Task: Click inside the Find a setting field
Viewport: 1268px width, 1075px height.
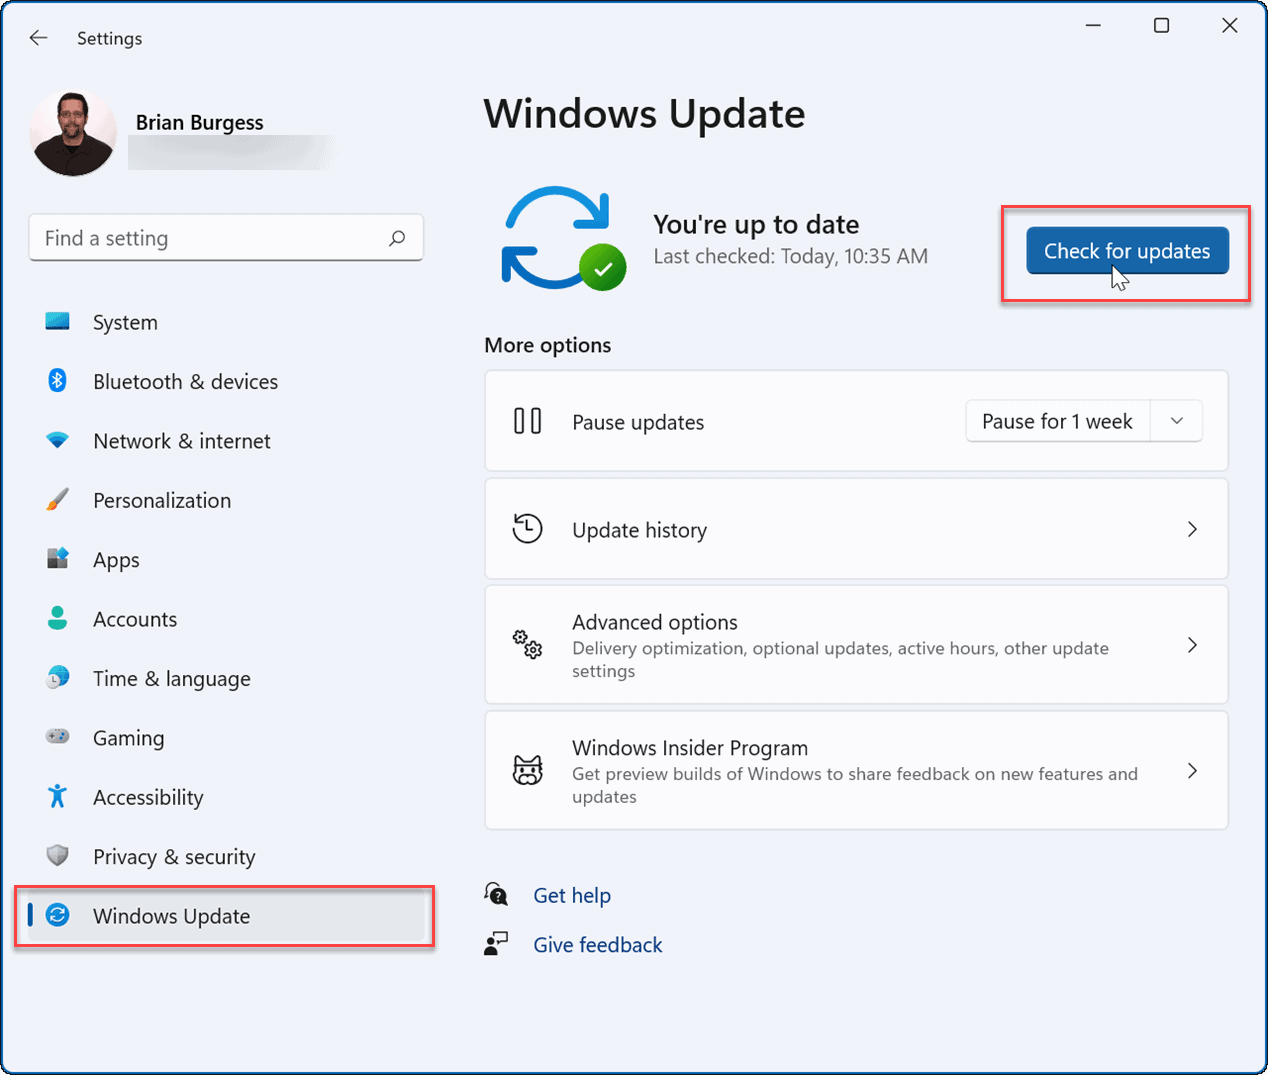Action: coord(200,238)
